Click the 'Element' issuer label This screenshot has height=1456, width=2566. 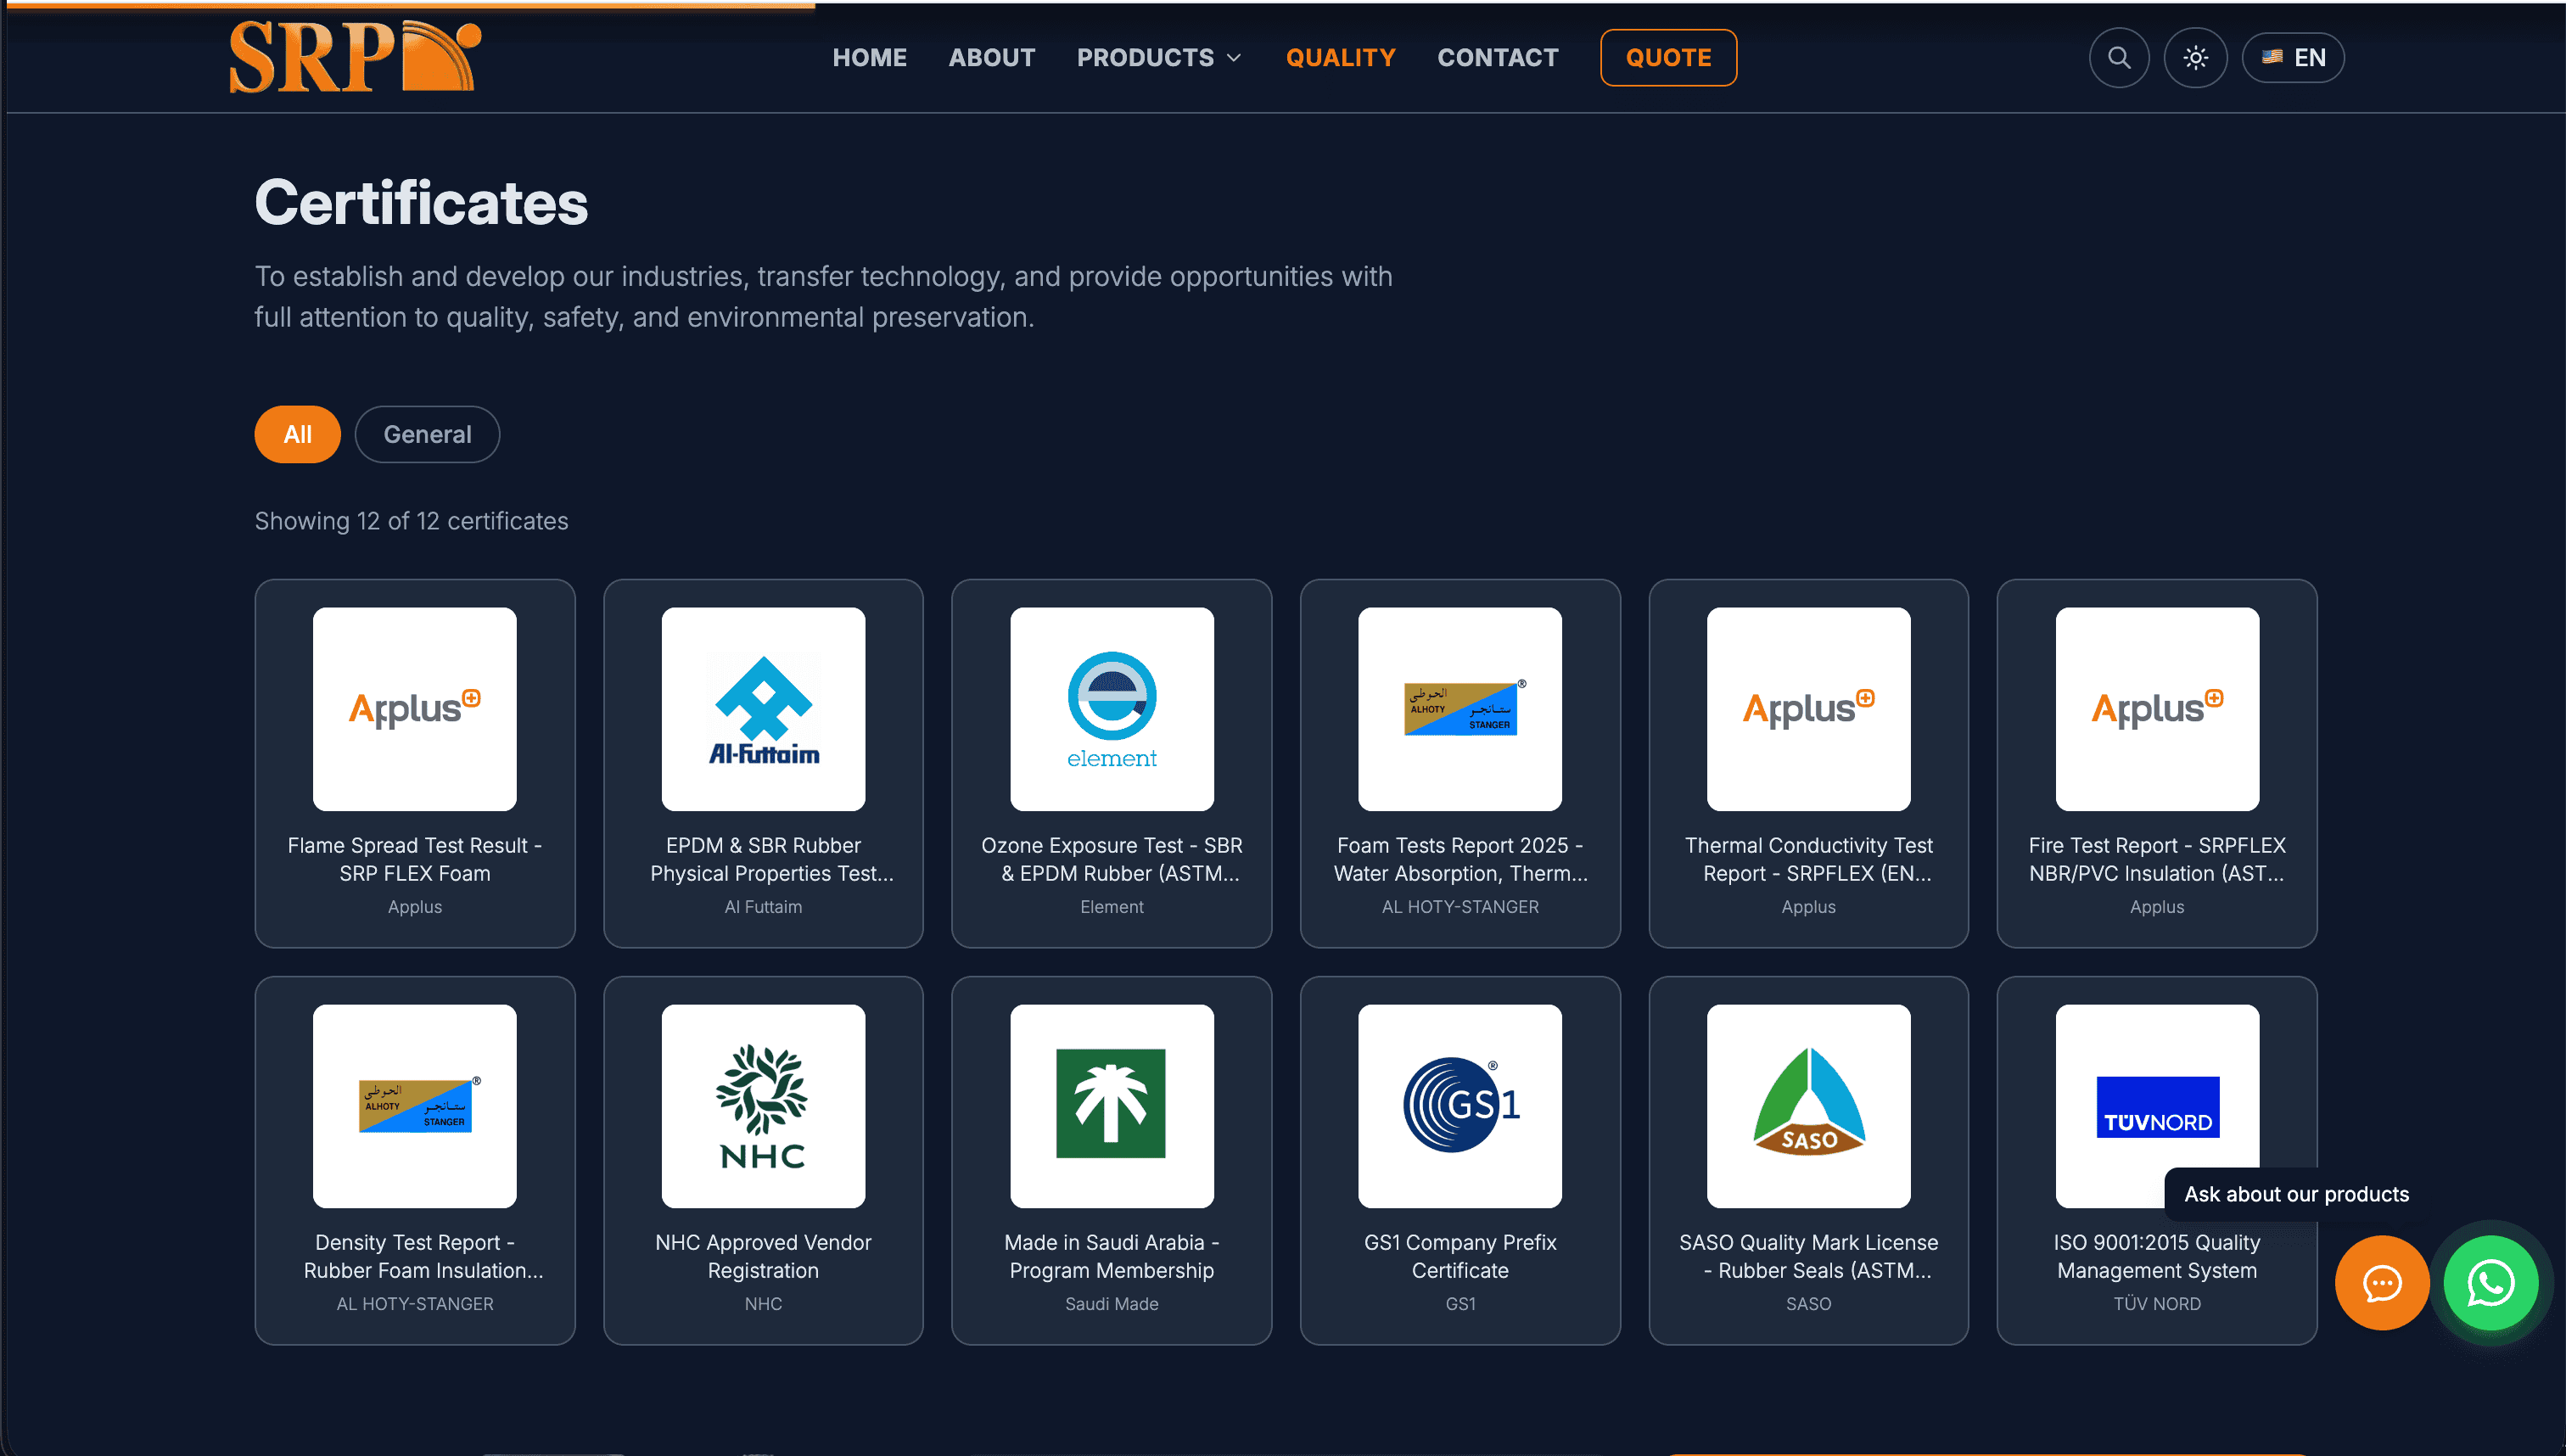click(x=1111, y=907)
